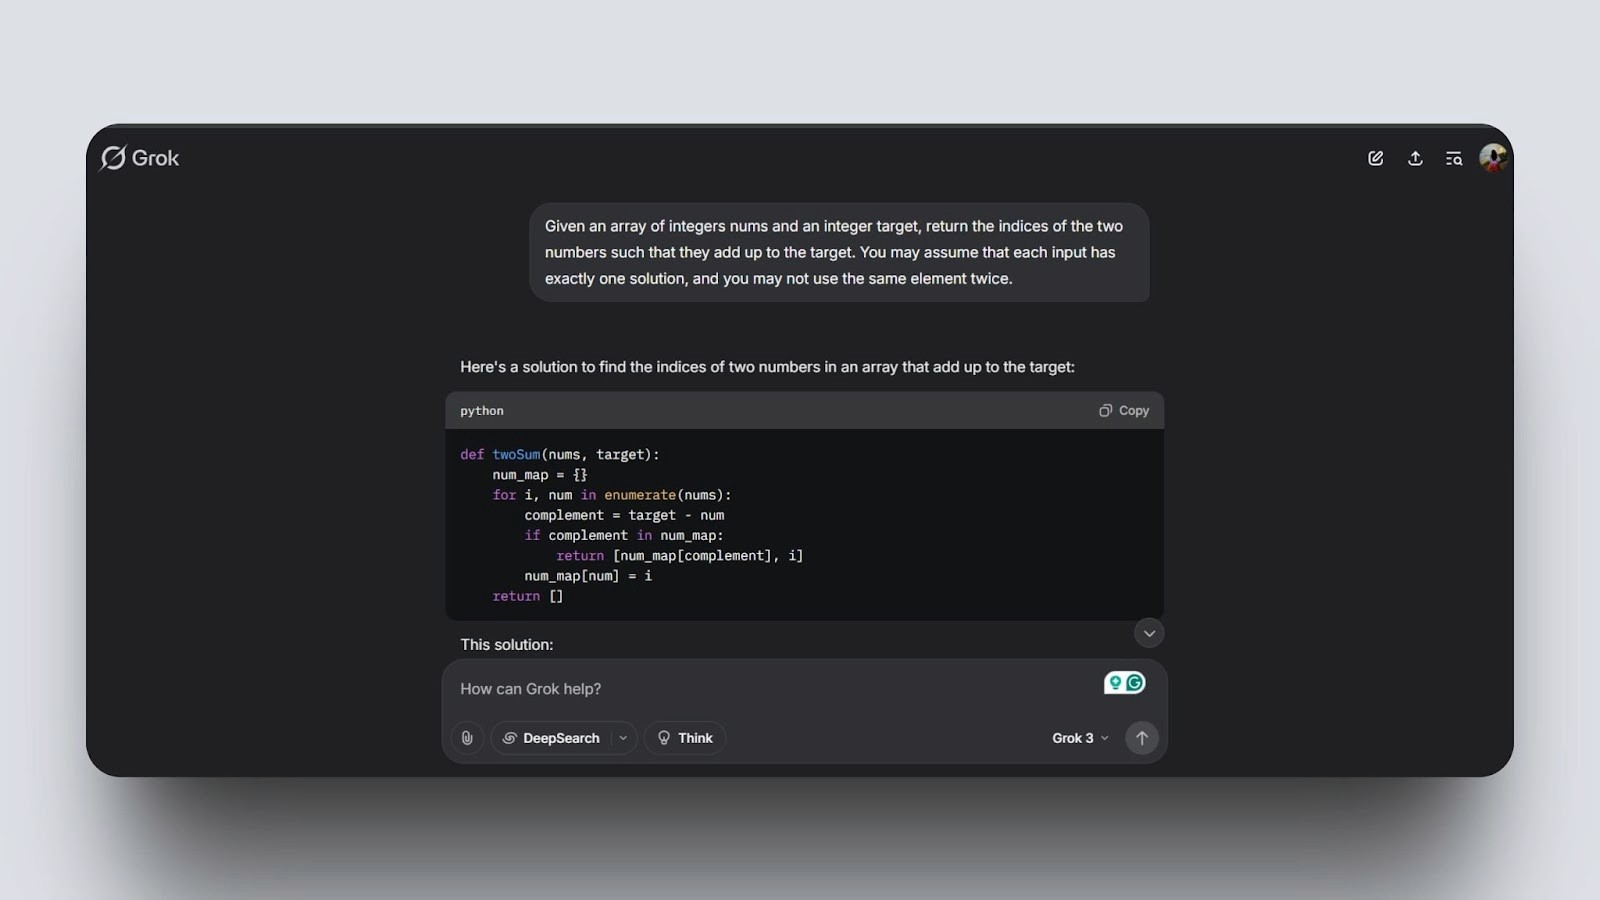This screenshot has width=1600, height=900.
Task: Click the send message arrow button
Action: click(1142, 738)
